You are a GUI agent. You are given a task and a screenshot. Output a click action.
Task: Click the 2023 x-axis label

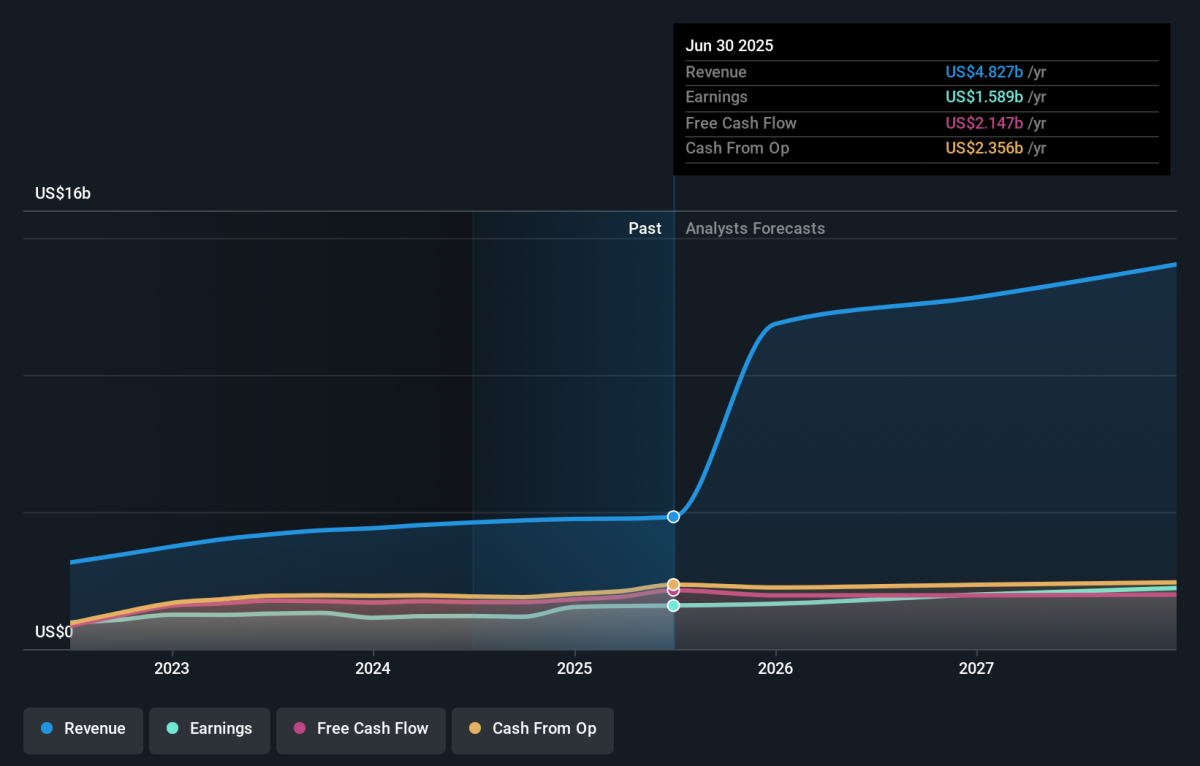tap(172, 668)
